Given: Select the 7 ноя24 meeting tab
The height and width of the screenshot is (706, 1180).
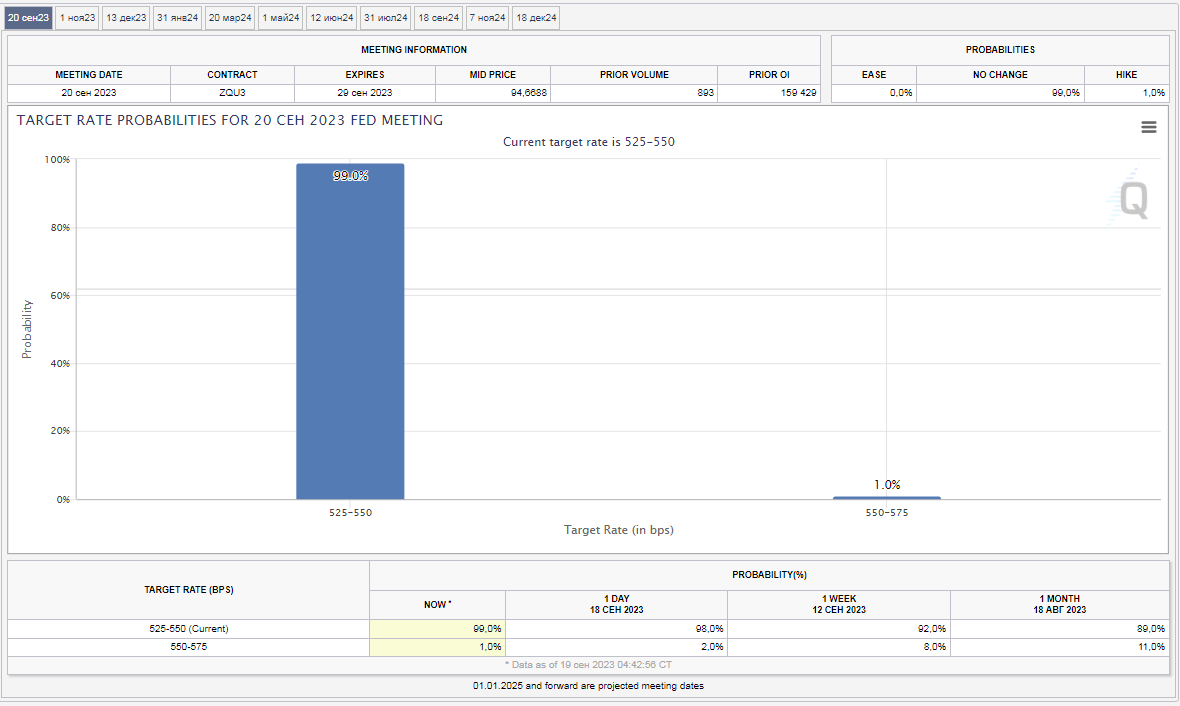Looking at the screenshot, I should (x=488, y=17).
